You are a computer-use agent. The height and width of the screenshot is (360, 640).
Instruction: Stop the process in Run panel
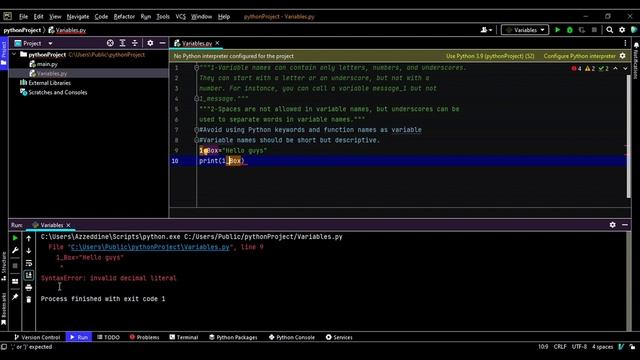point(15,266)
